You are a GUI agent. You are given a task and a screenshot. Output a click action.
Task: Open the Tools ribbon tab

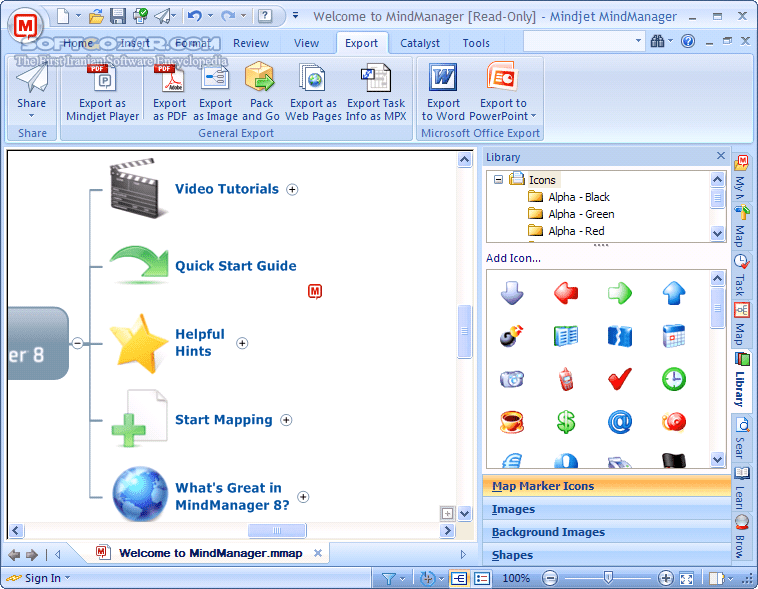click(x=476, y=43)
